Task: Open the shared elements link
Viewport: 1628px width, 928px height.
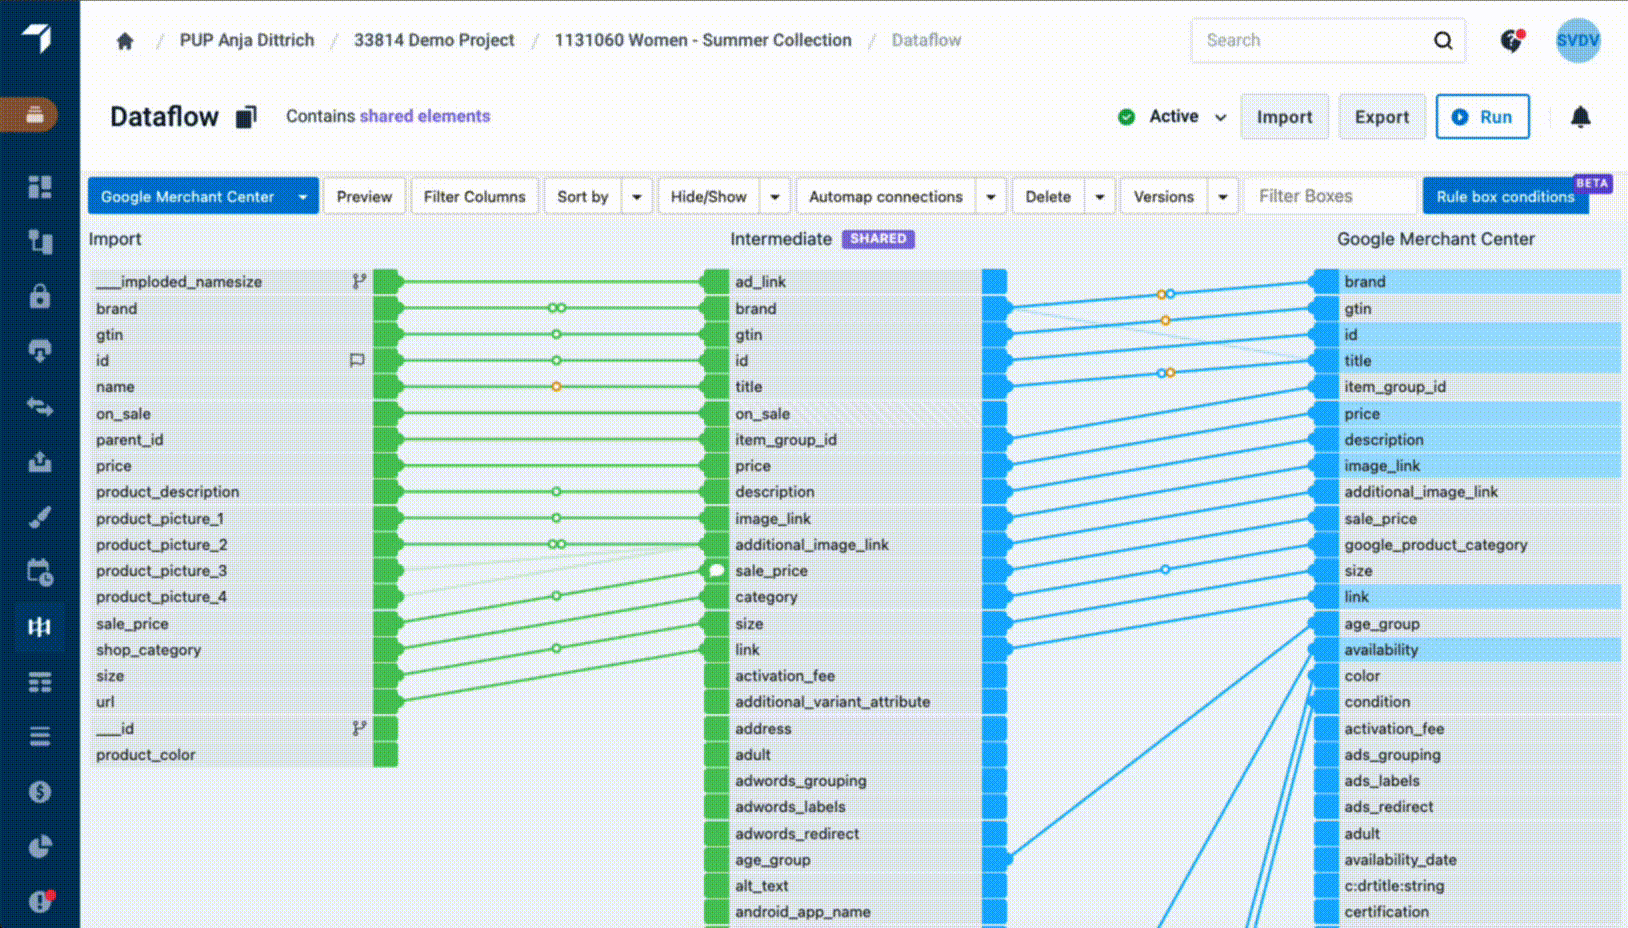Action: 425,116
